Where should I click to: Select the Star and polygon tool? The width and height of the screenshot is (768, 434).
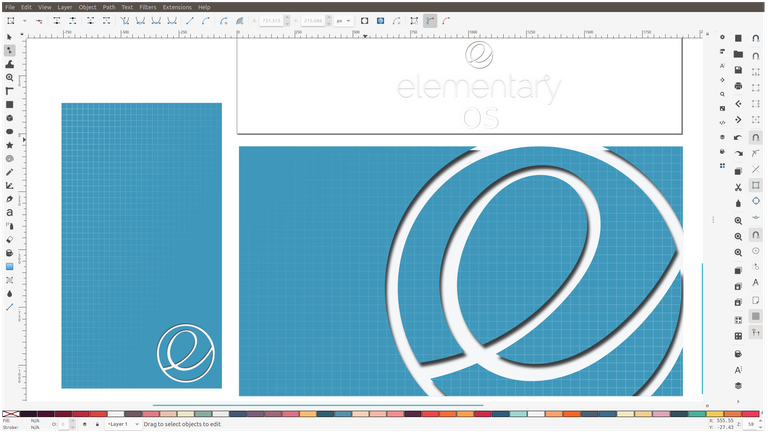coord(9,145)
